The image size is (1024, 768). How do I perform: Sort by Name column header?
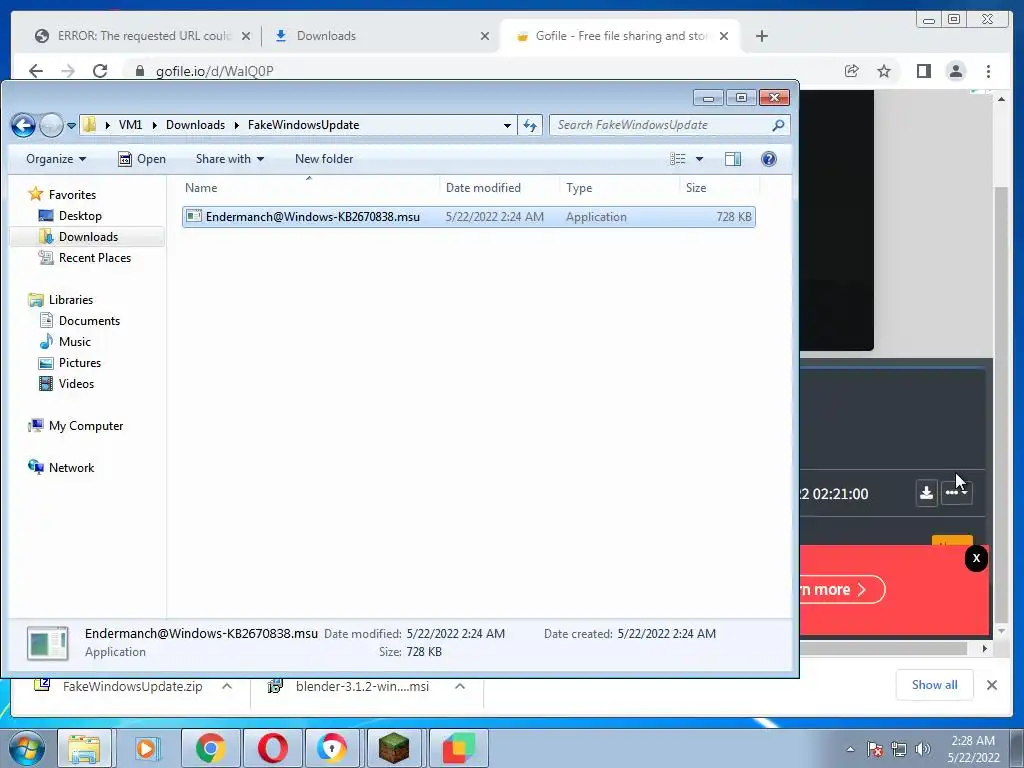[310, 188]
